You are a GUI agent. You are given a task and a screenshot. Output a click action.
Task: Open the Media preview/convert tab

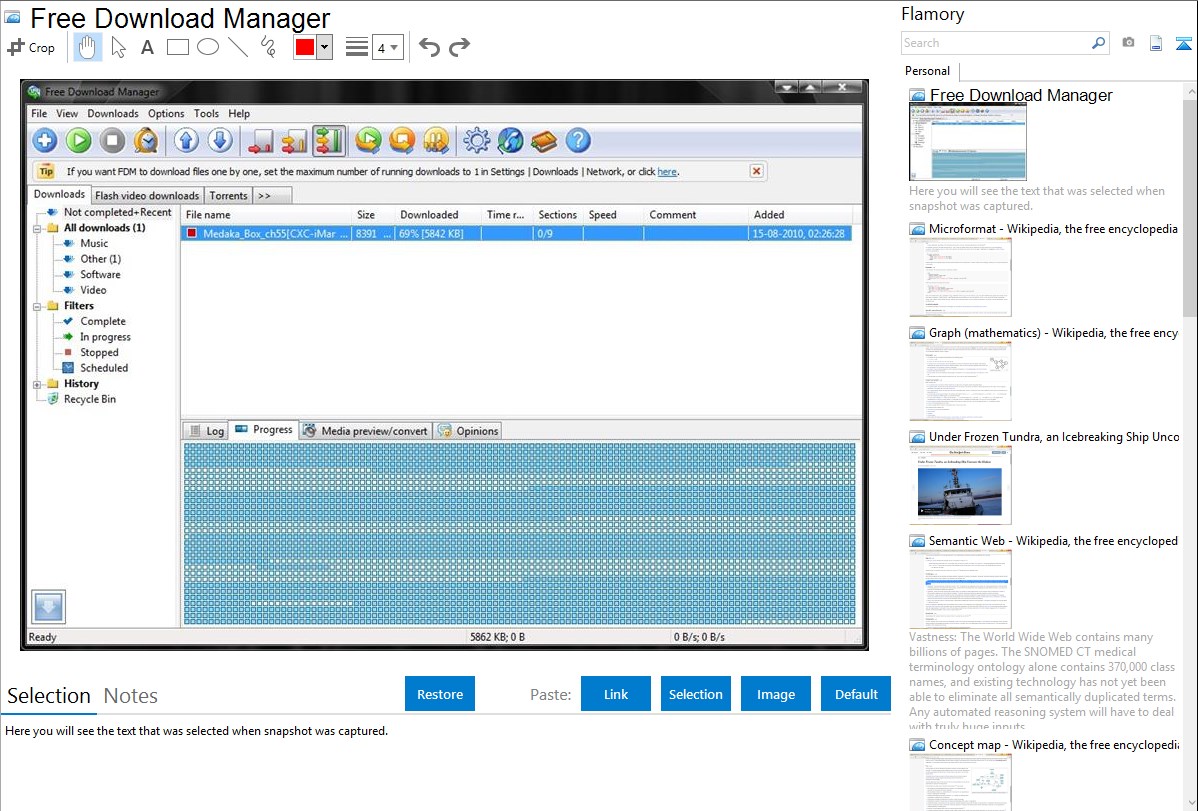click(366, 431)
